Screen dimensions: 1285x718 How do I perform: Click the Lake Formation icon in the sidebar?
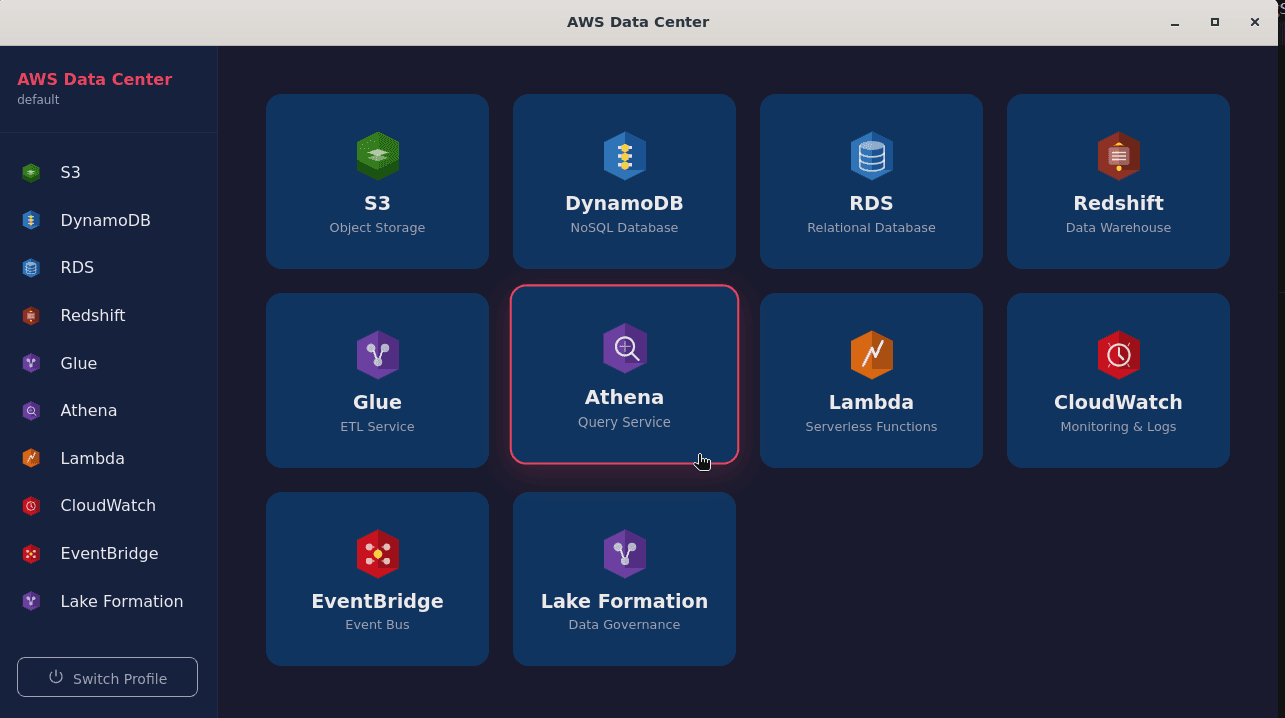[x=31, y=601]
